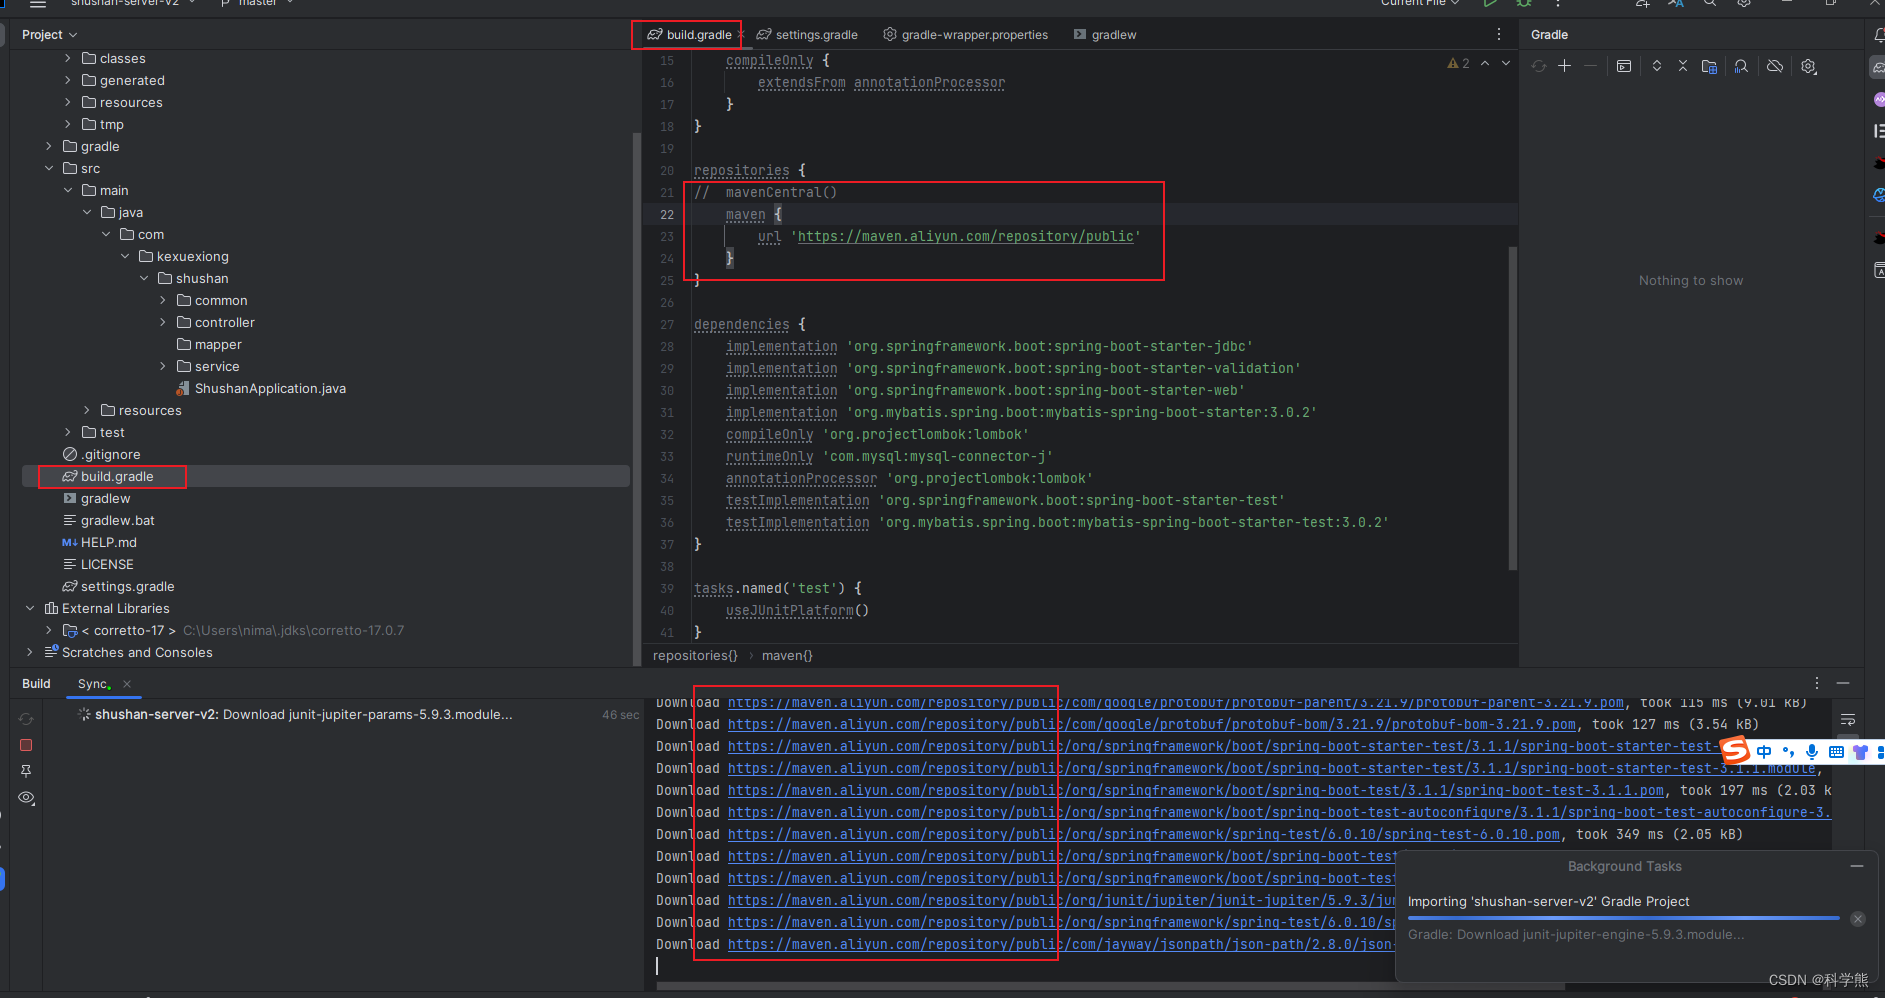Click the Sogou input method S icon
The image size is (1885, 998).
[x=1735, y=750]
